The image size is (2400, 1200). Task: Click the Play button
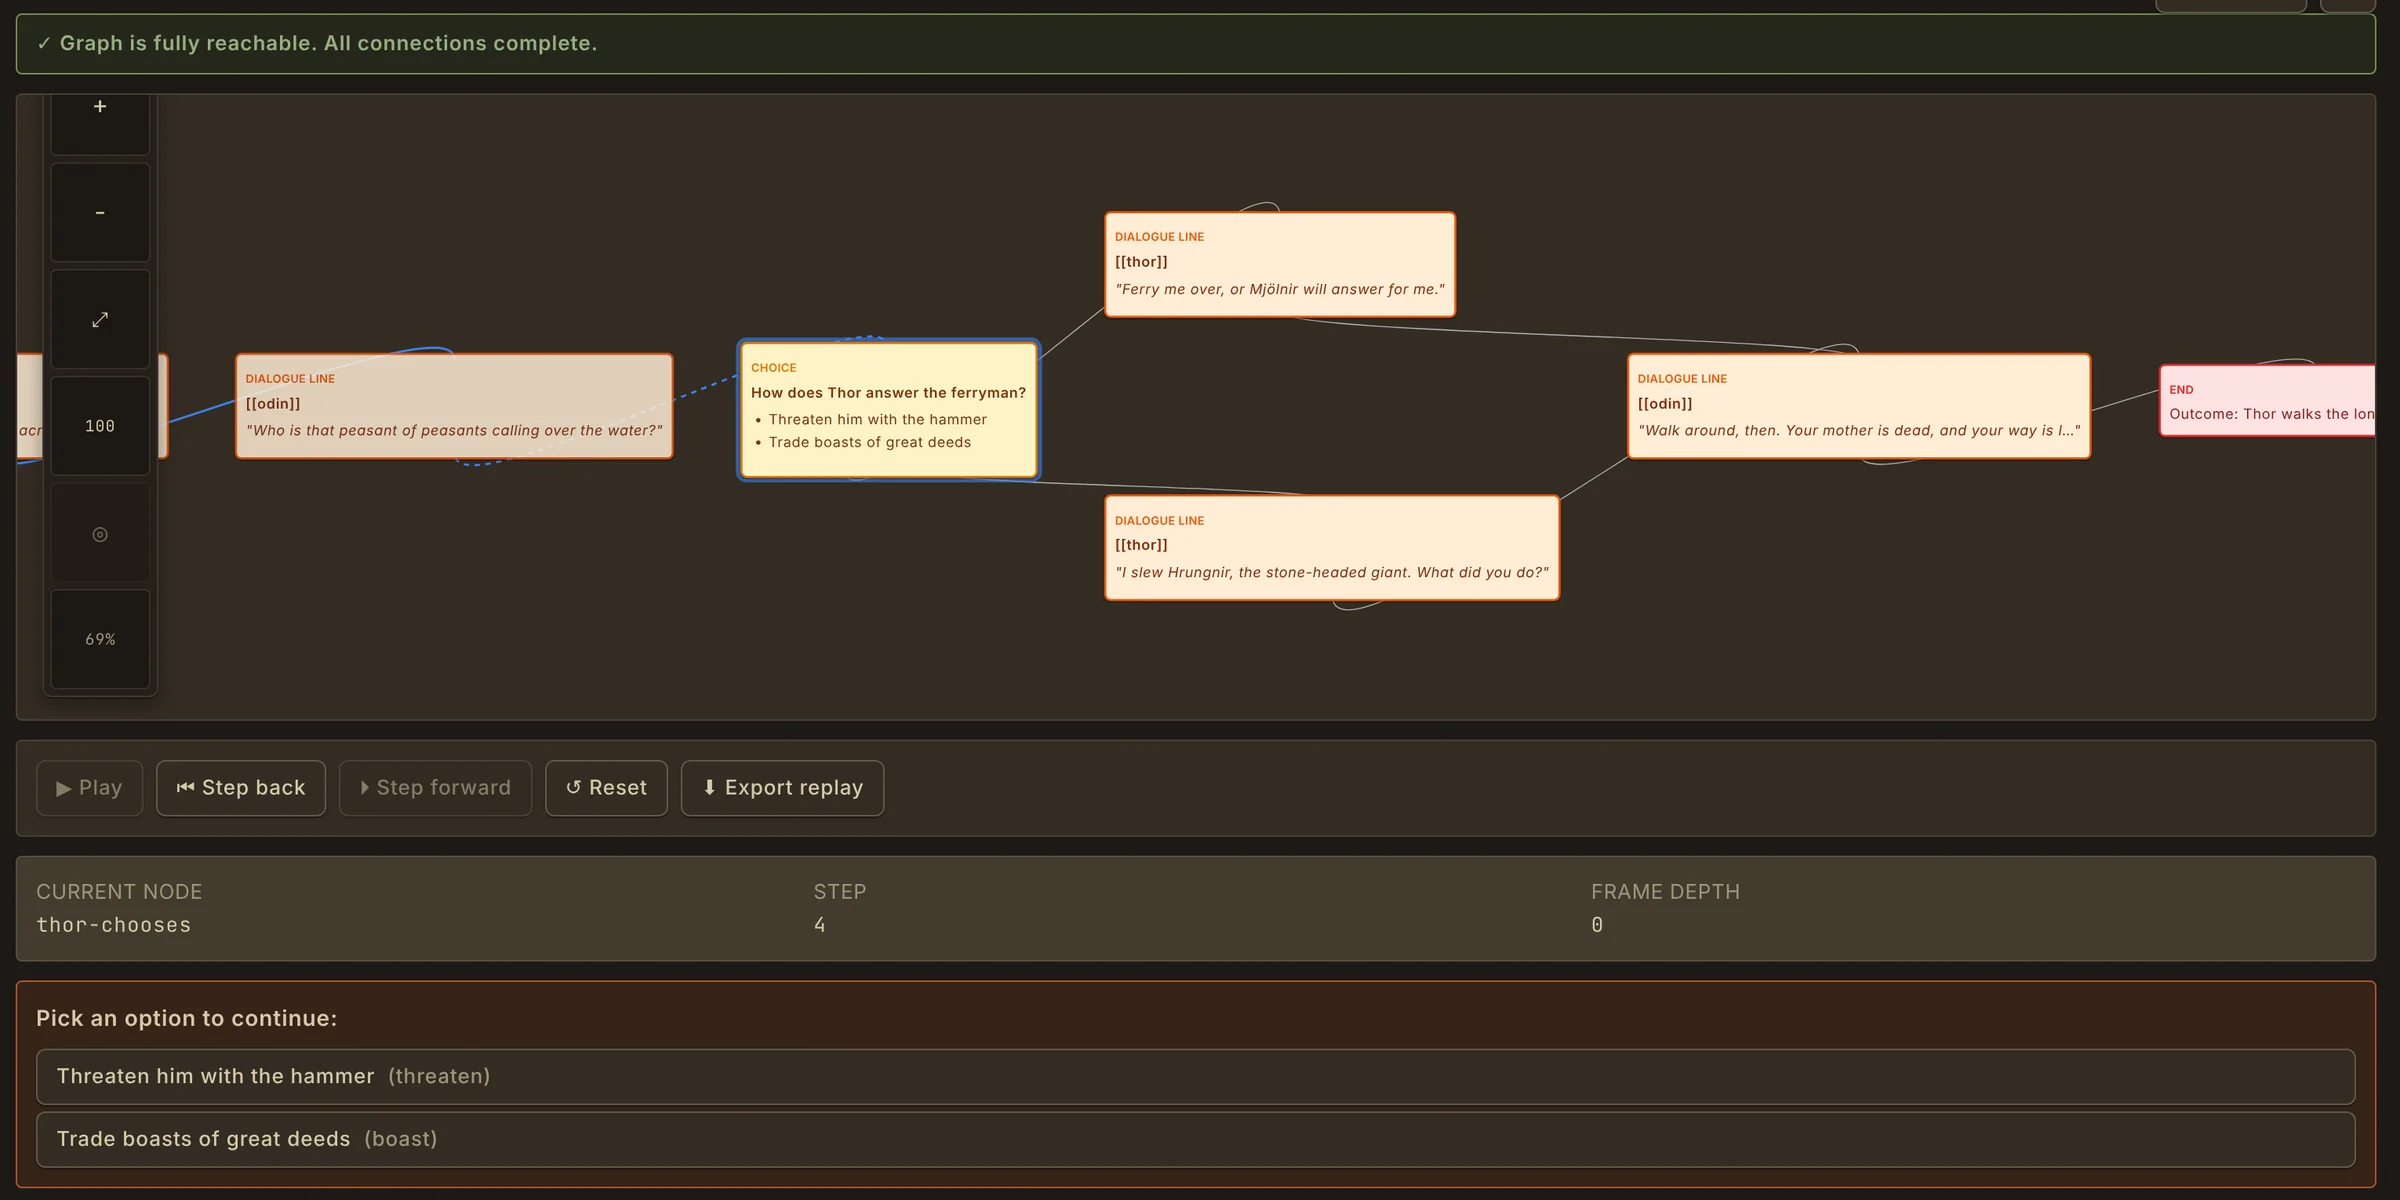point(90,788)
